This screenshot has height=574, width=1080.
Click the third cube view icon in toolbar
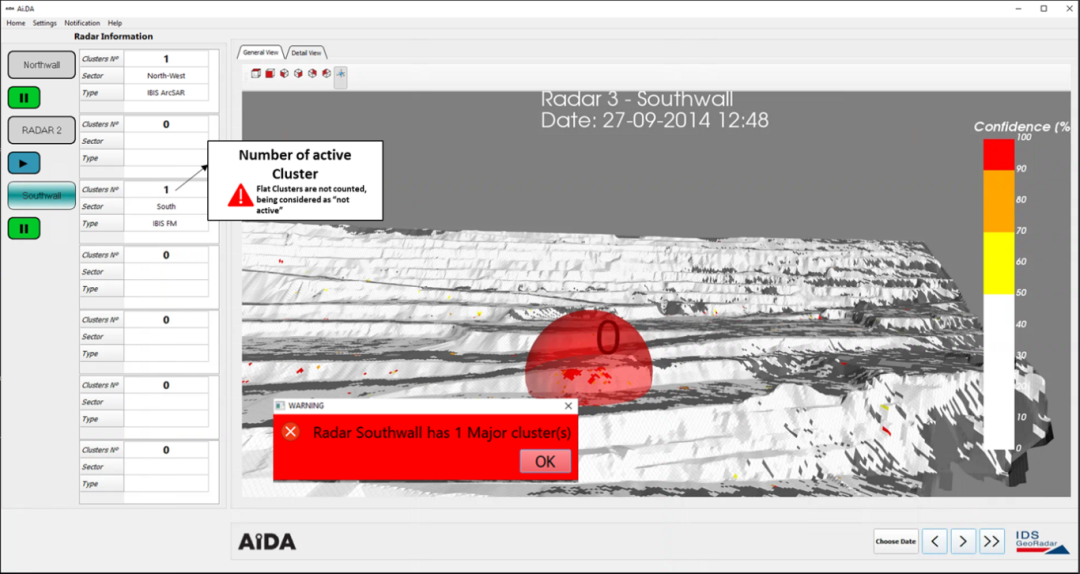[x=284, y=73]
